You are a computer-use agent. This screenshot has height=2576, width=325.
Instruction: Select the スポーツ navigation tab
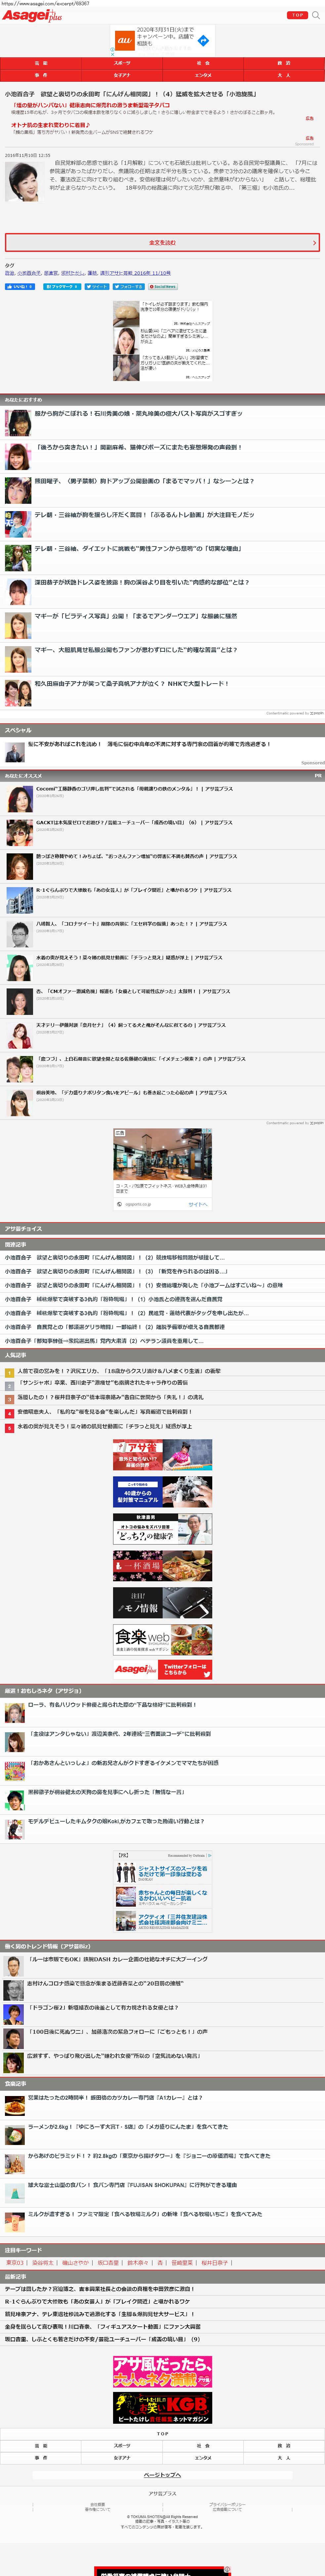(122, 63)
